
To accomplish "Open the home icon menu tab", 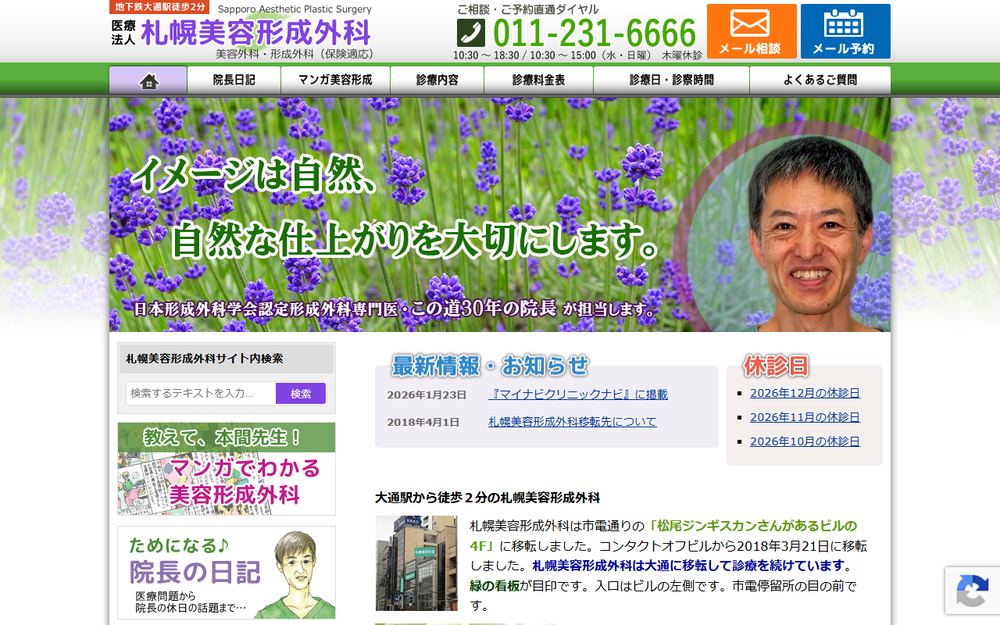I will [148, 80].
